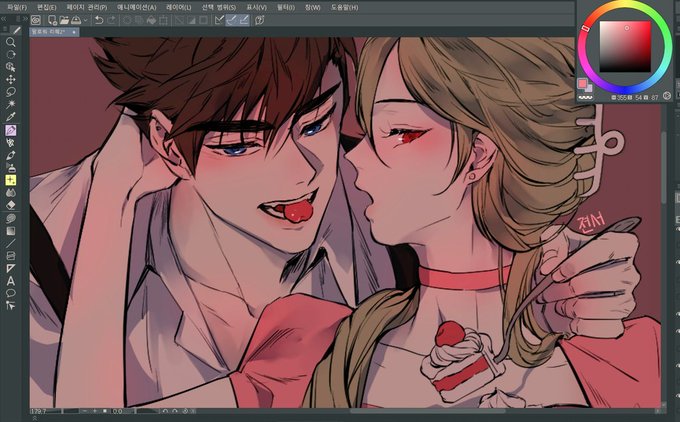Open the 애니메이션(A) menu
Screen dimensions: 680x422
137,7
